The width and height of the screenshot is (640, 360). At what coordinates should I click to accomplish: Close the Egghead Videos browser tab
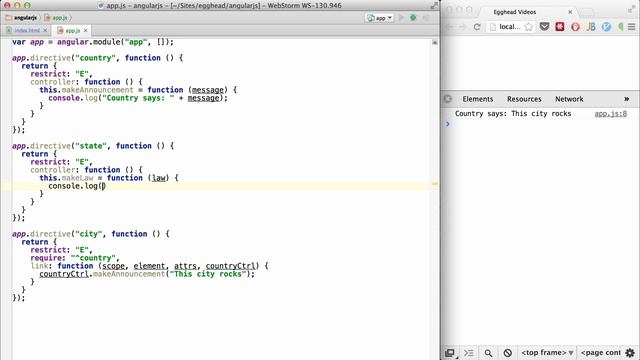(570, 12)
